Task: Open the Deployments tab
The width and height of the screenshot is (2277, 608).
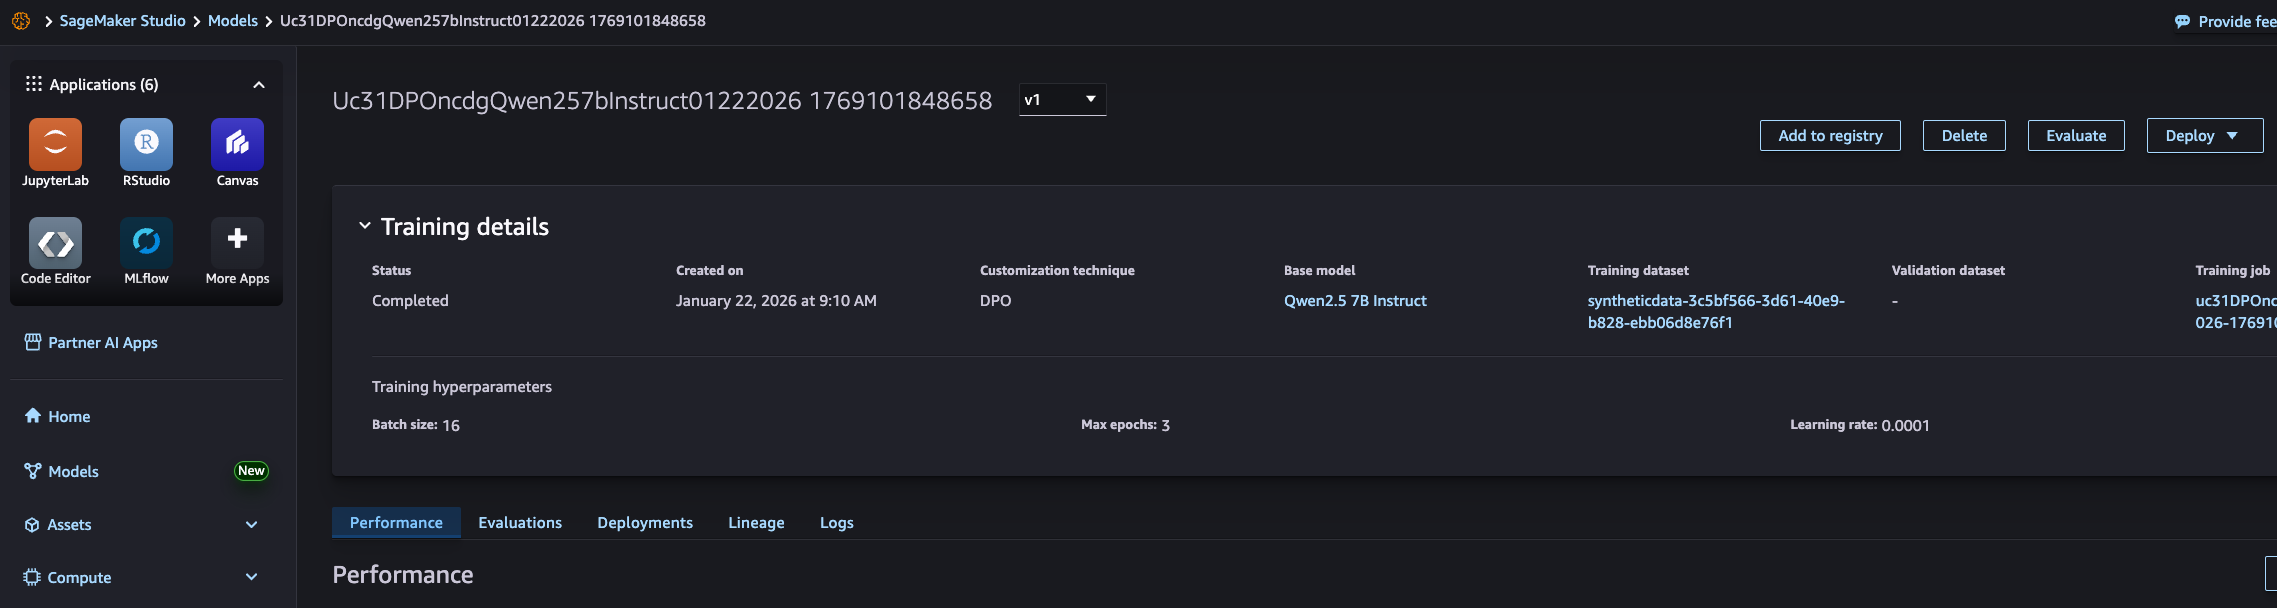Action: (645, 523)
